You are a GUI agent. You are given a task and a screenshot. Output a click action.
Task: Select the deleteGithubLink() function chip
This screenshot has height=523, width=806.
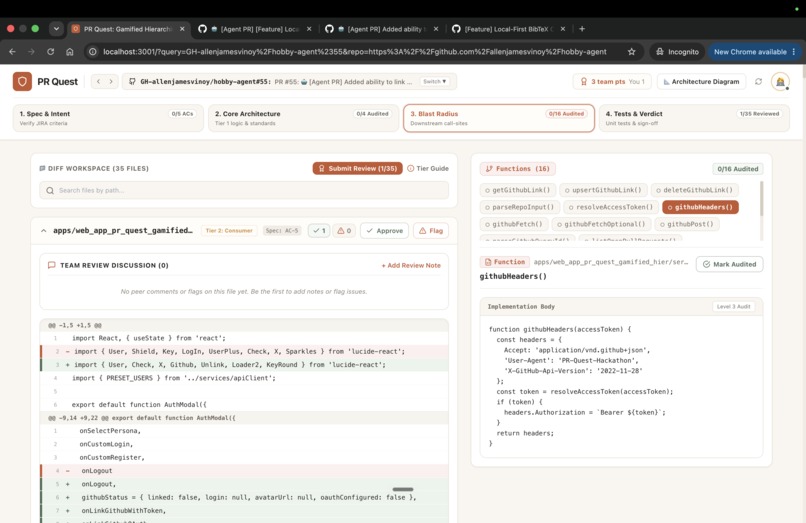694,190
